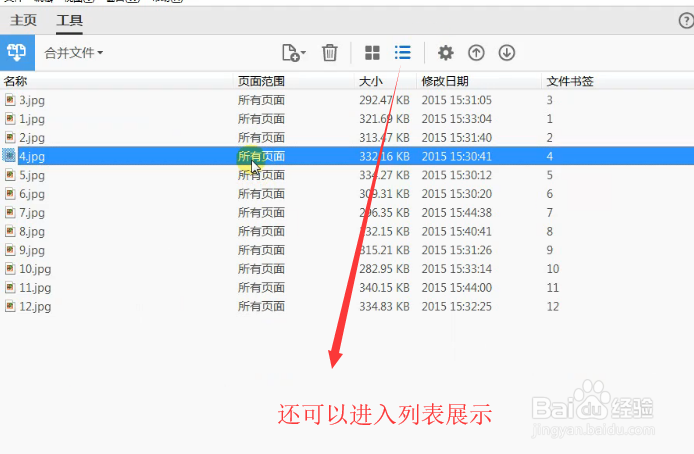Open the options gear icon
The width and height of the screenshot is (694, 454).
click(x=446, y=53)
